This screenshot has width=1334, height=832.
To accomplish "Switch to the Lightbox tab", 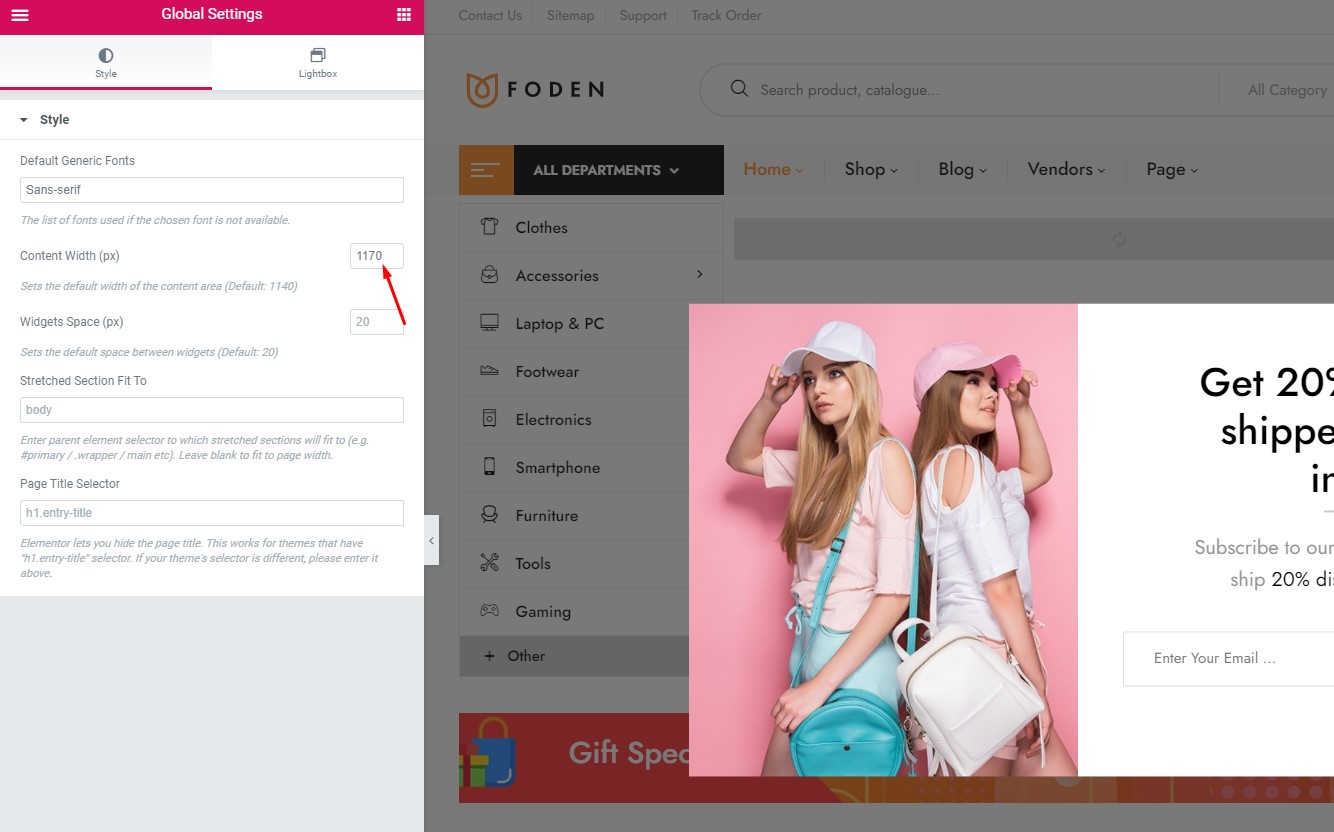I will [x=318, y=62].
